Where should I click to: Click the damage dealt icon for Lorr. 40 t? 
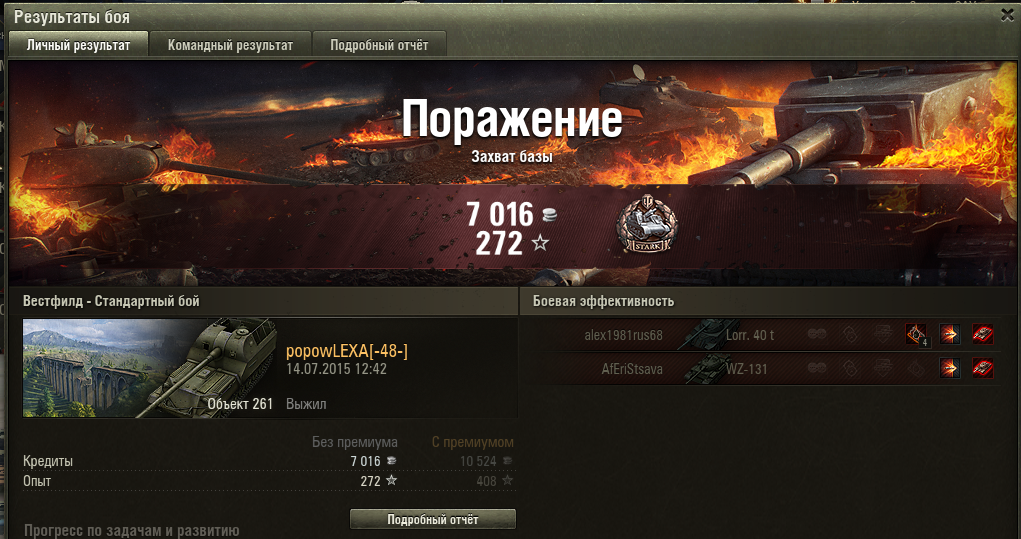pos(949,335)
